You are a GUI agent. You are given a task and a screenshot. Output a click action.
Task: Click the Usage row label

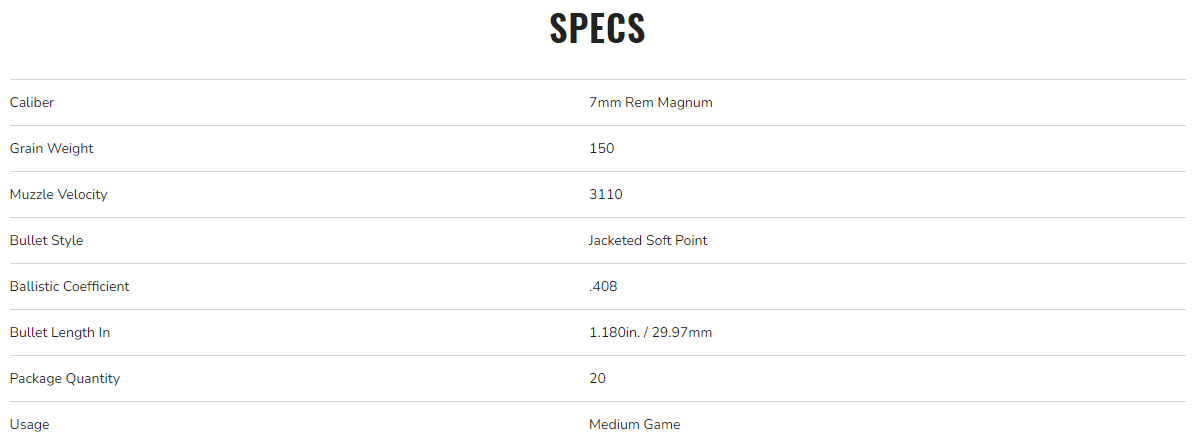click(x=29, y=424)
